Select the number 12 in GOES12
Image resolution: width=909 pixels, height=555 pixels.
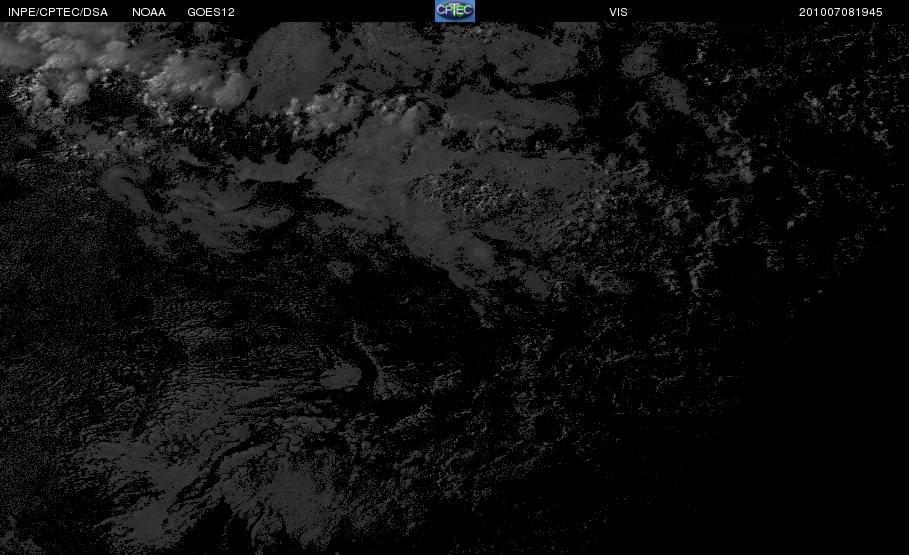(228, 12)
